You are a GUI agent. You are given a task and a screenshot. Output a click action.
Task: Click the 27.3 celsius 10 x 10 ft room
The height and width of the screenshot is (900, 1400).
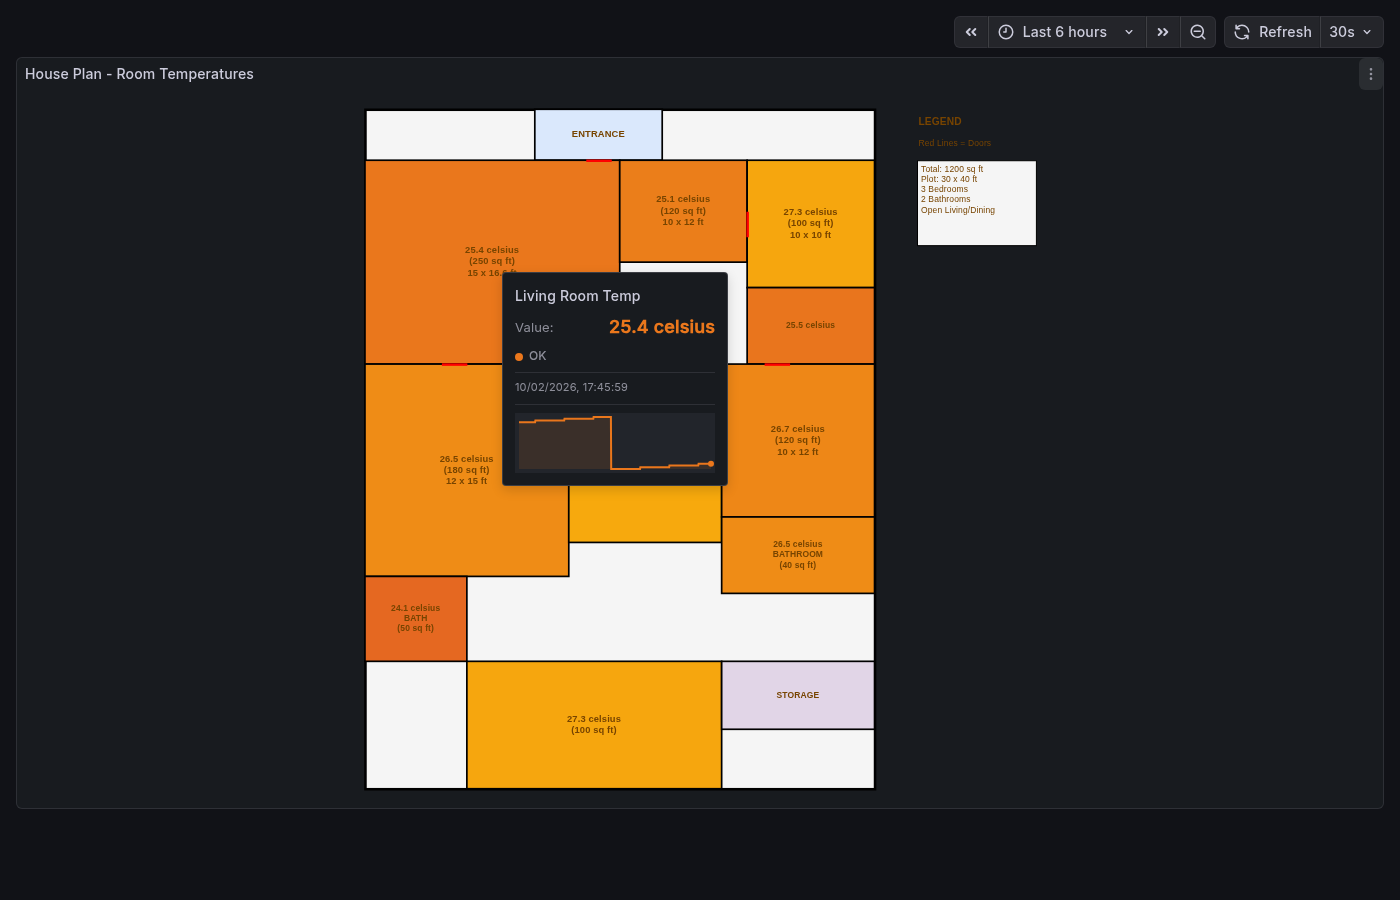coord(811,224)
